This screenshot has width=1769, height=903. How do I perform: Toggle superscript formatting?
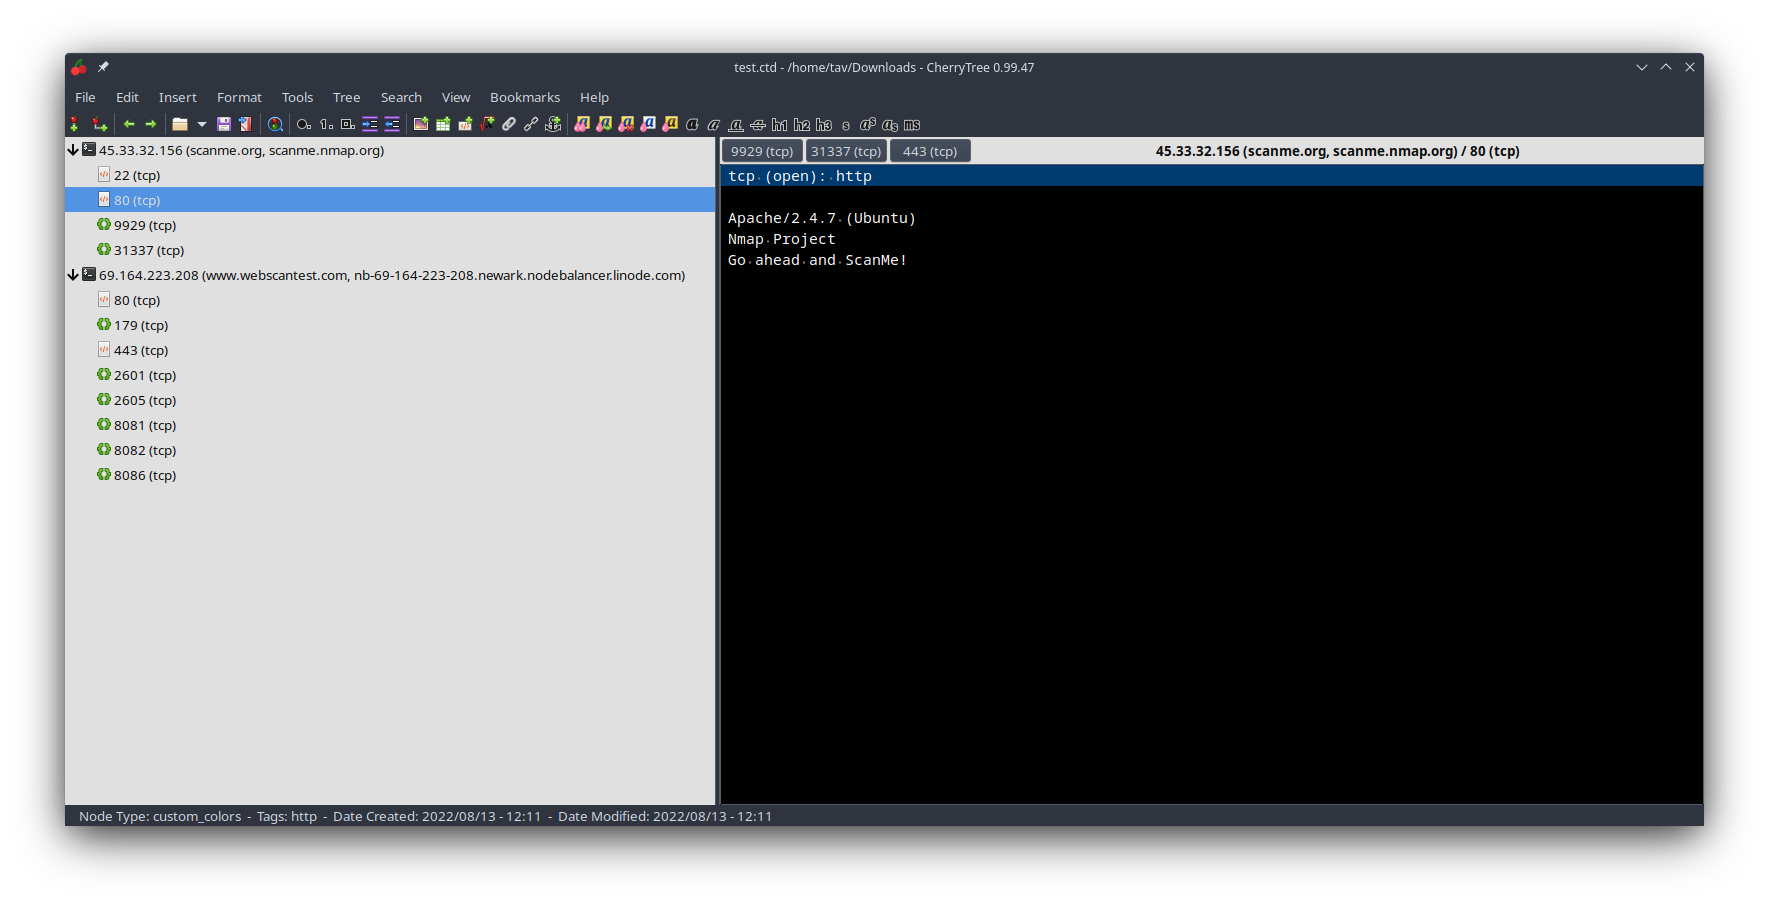[x=868, y=125]
